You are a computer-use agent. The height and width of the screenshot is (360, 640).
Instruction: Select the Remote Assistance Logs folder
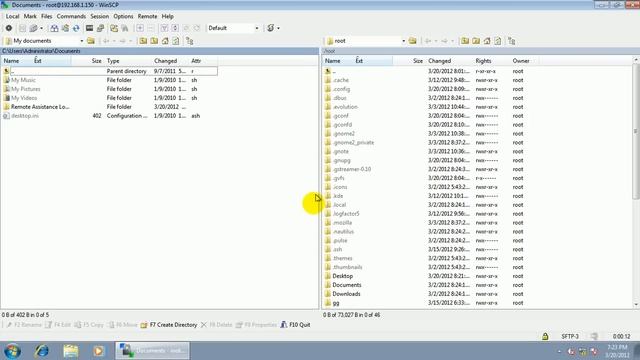(x=40, y=107)
